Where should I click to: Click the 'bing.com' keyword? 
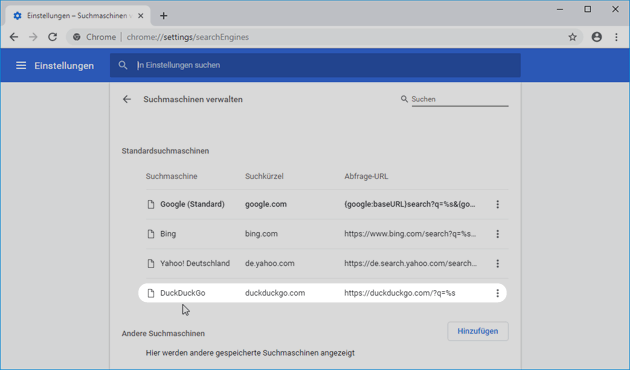pyautogui.click(x=261, y=234)
